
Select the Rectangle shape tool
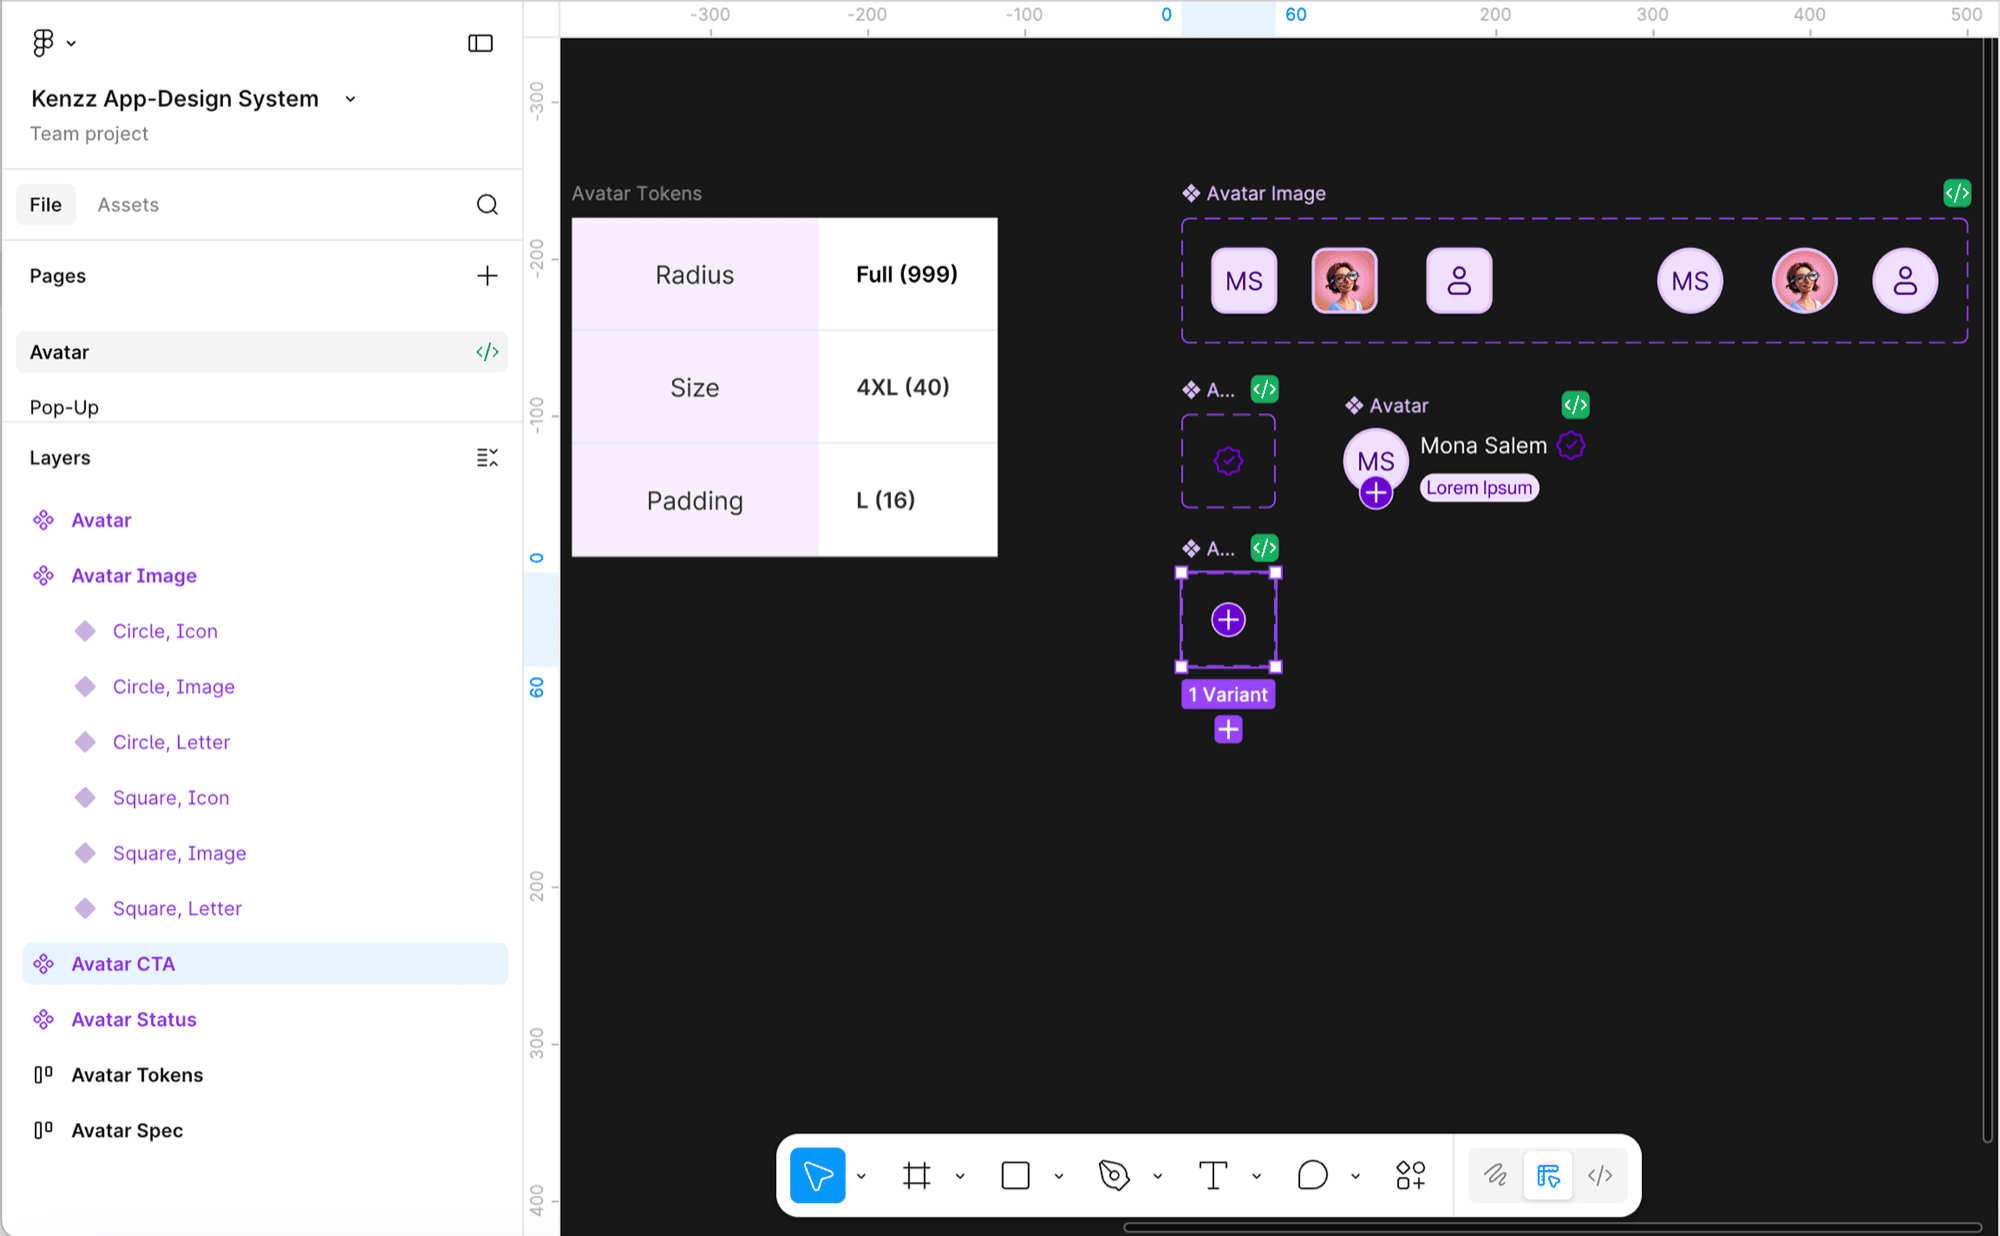point(1015,1176)
